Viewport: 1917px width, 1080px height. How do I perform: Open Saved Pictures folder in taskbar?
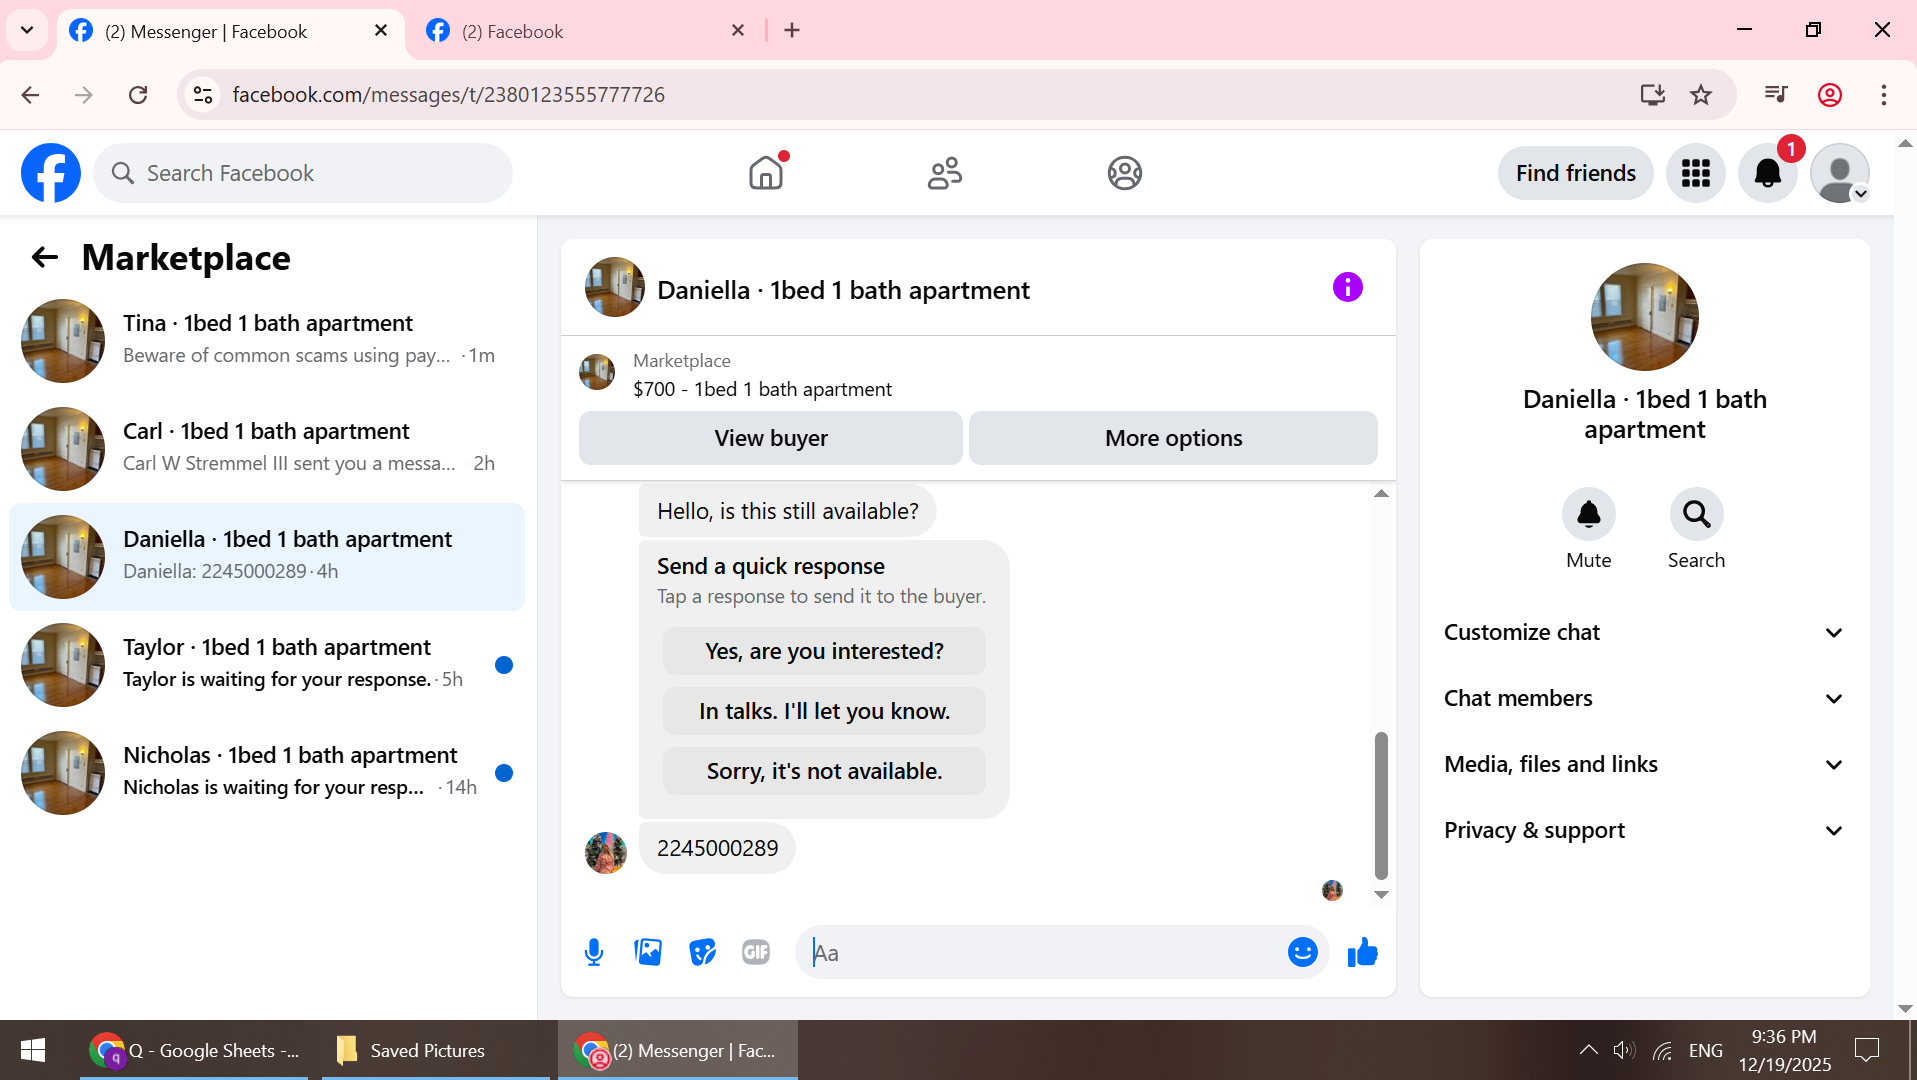coord(436,1050)
